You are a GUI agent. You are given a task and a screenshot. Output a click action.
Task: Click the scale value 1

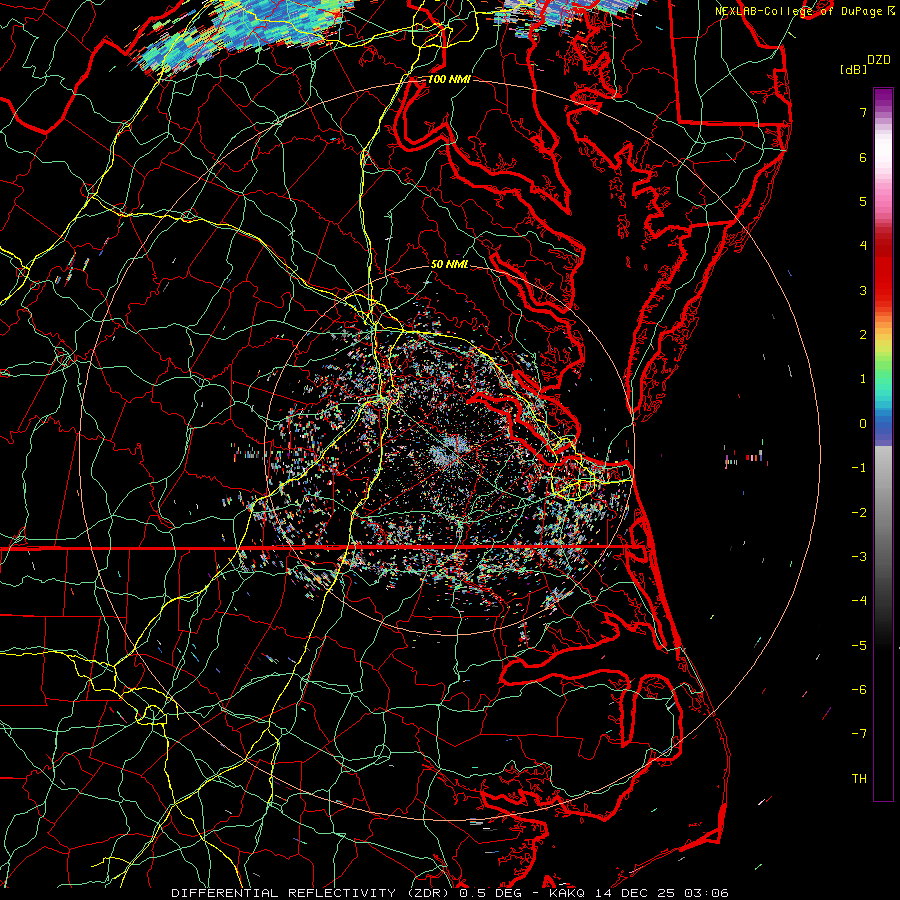pyautogui.click(x=863, y=379)
